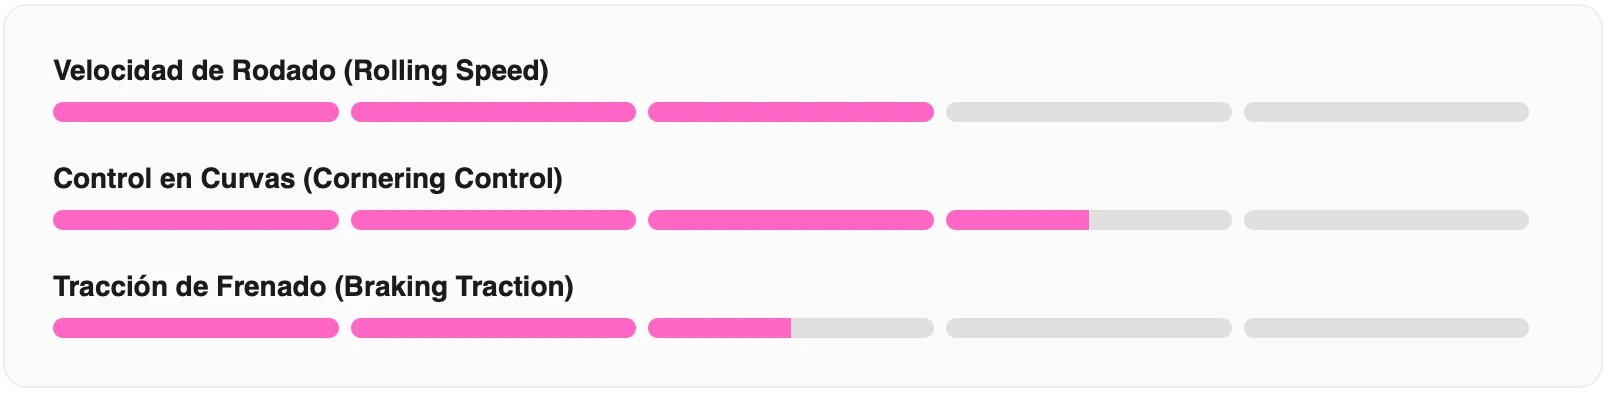Click the third Cornering Control bar segment

point(791,220)
